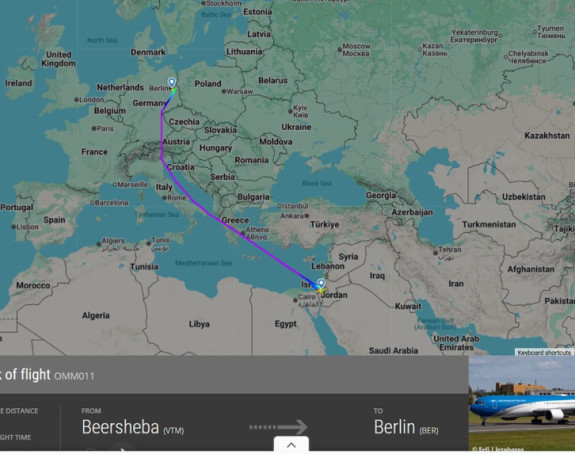Image resolution: width=575 pixels, height=454 pixels.
Task: Click the Kyiv city marker on the map
Action: [x=290, y=111]
